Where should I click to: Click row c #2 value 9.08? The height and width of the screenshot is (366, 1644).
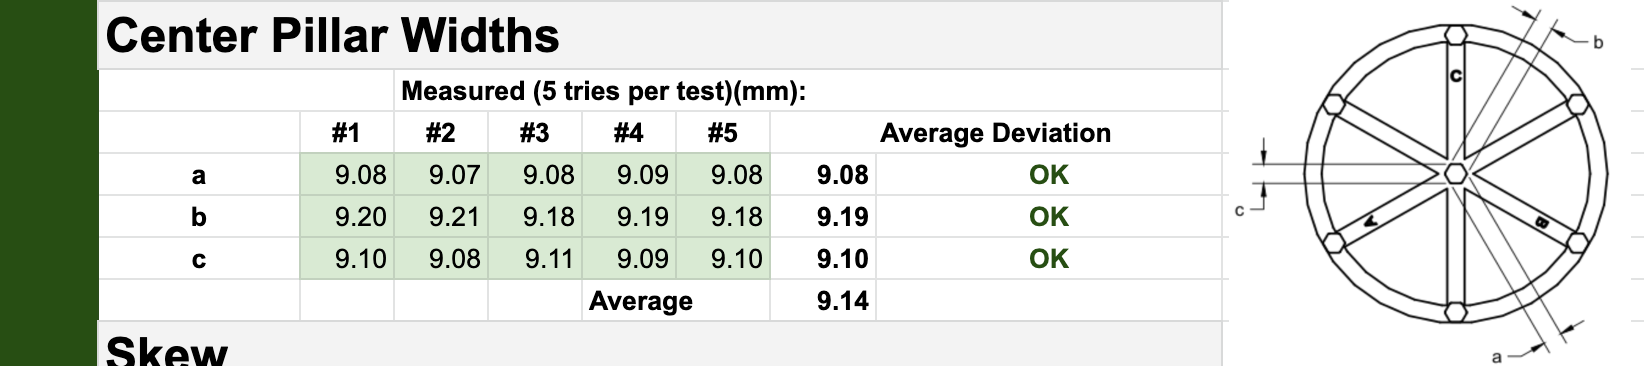click(x=441, y=259)
